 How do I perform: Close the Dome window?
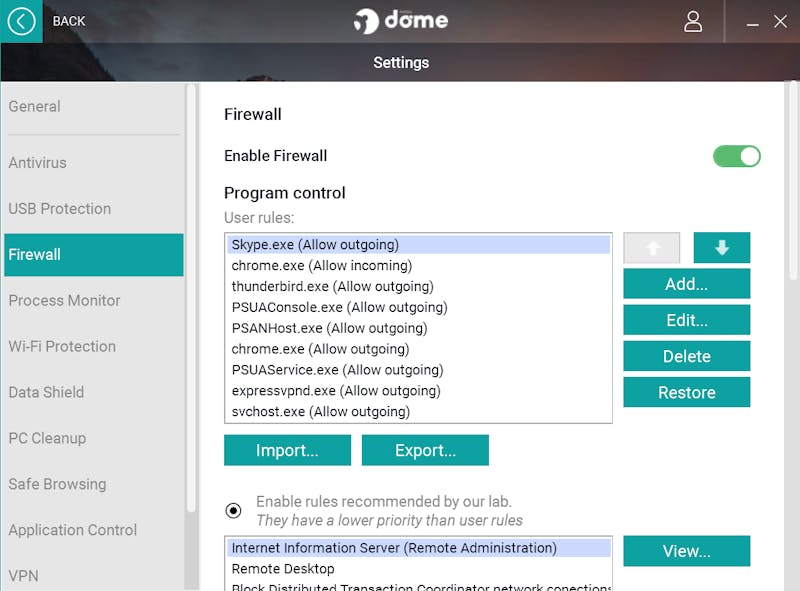tap(780, 21)
